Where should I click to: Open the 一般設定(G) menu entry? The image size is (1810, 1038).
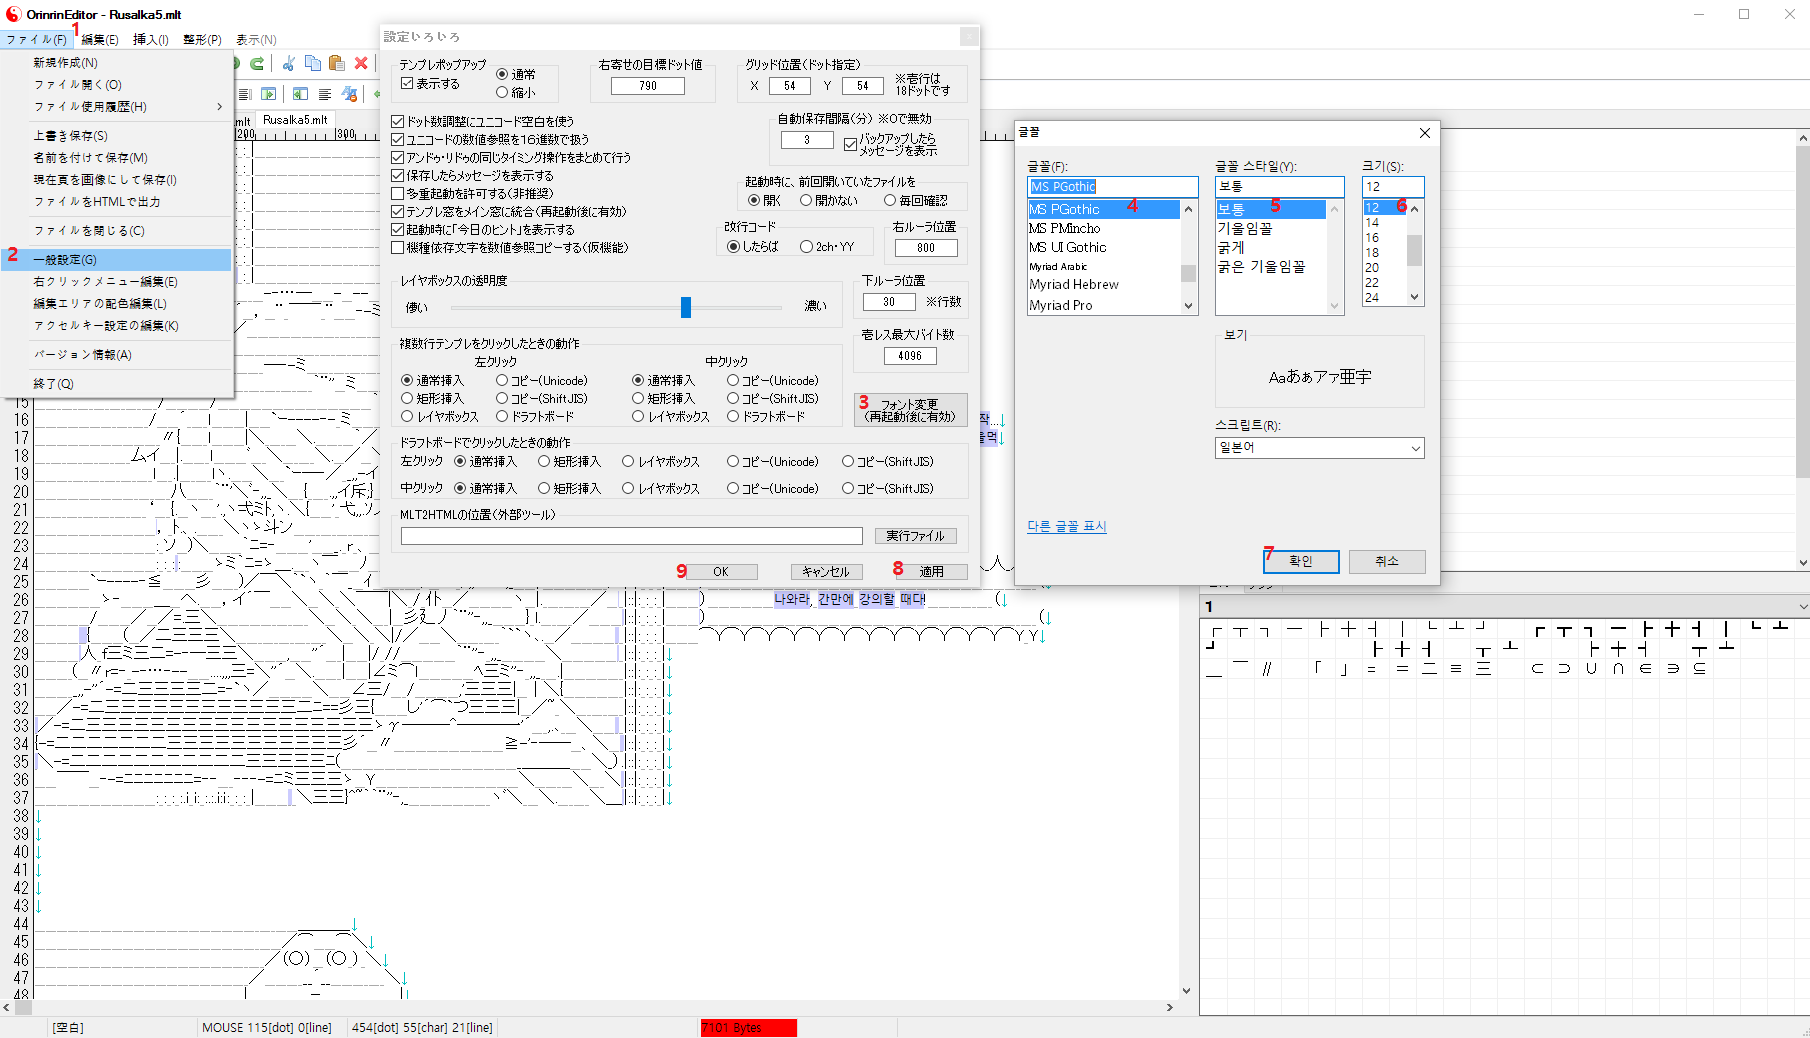(65, 260)
